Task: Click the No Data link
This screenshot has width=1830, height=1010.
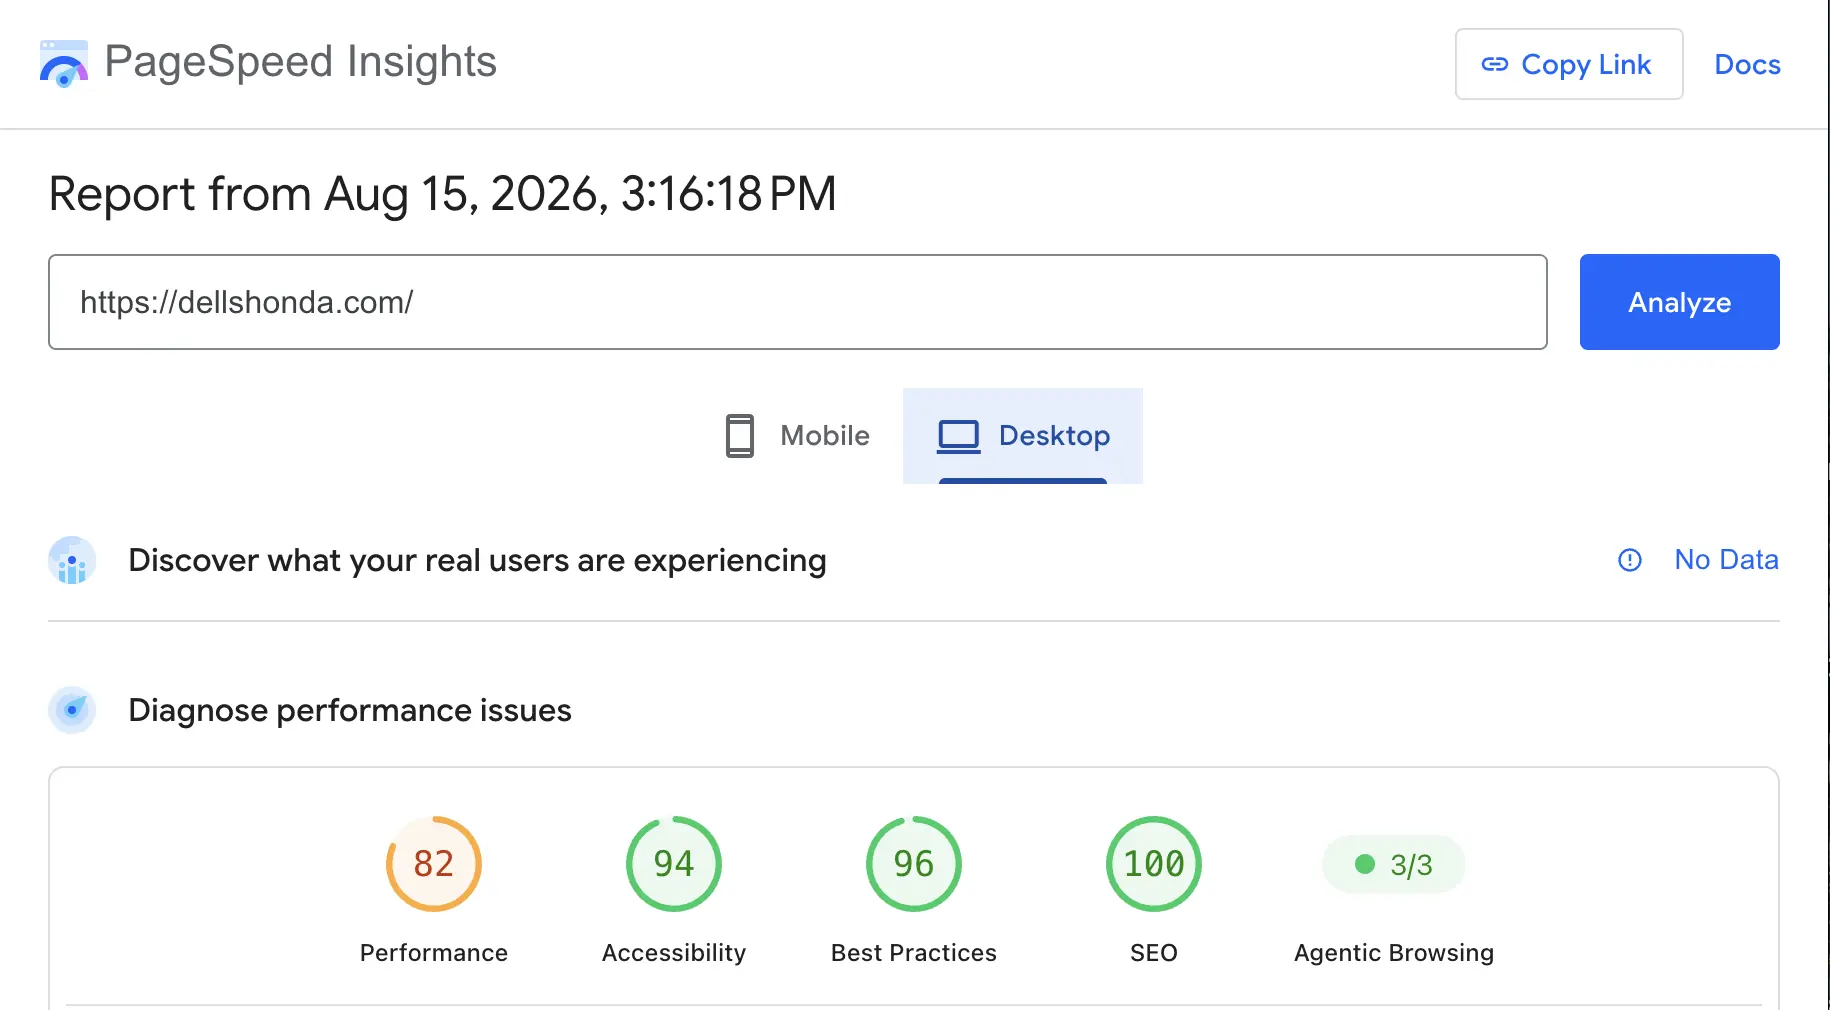Action: pyautogui.click(x=1726, y=560)
